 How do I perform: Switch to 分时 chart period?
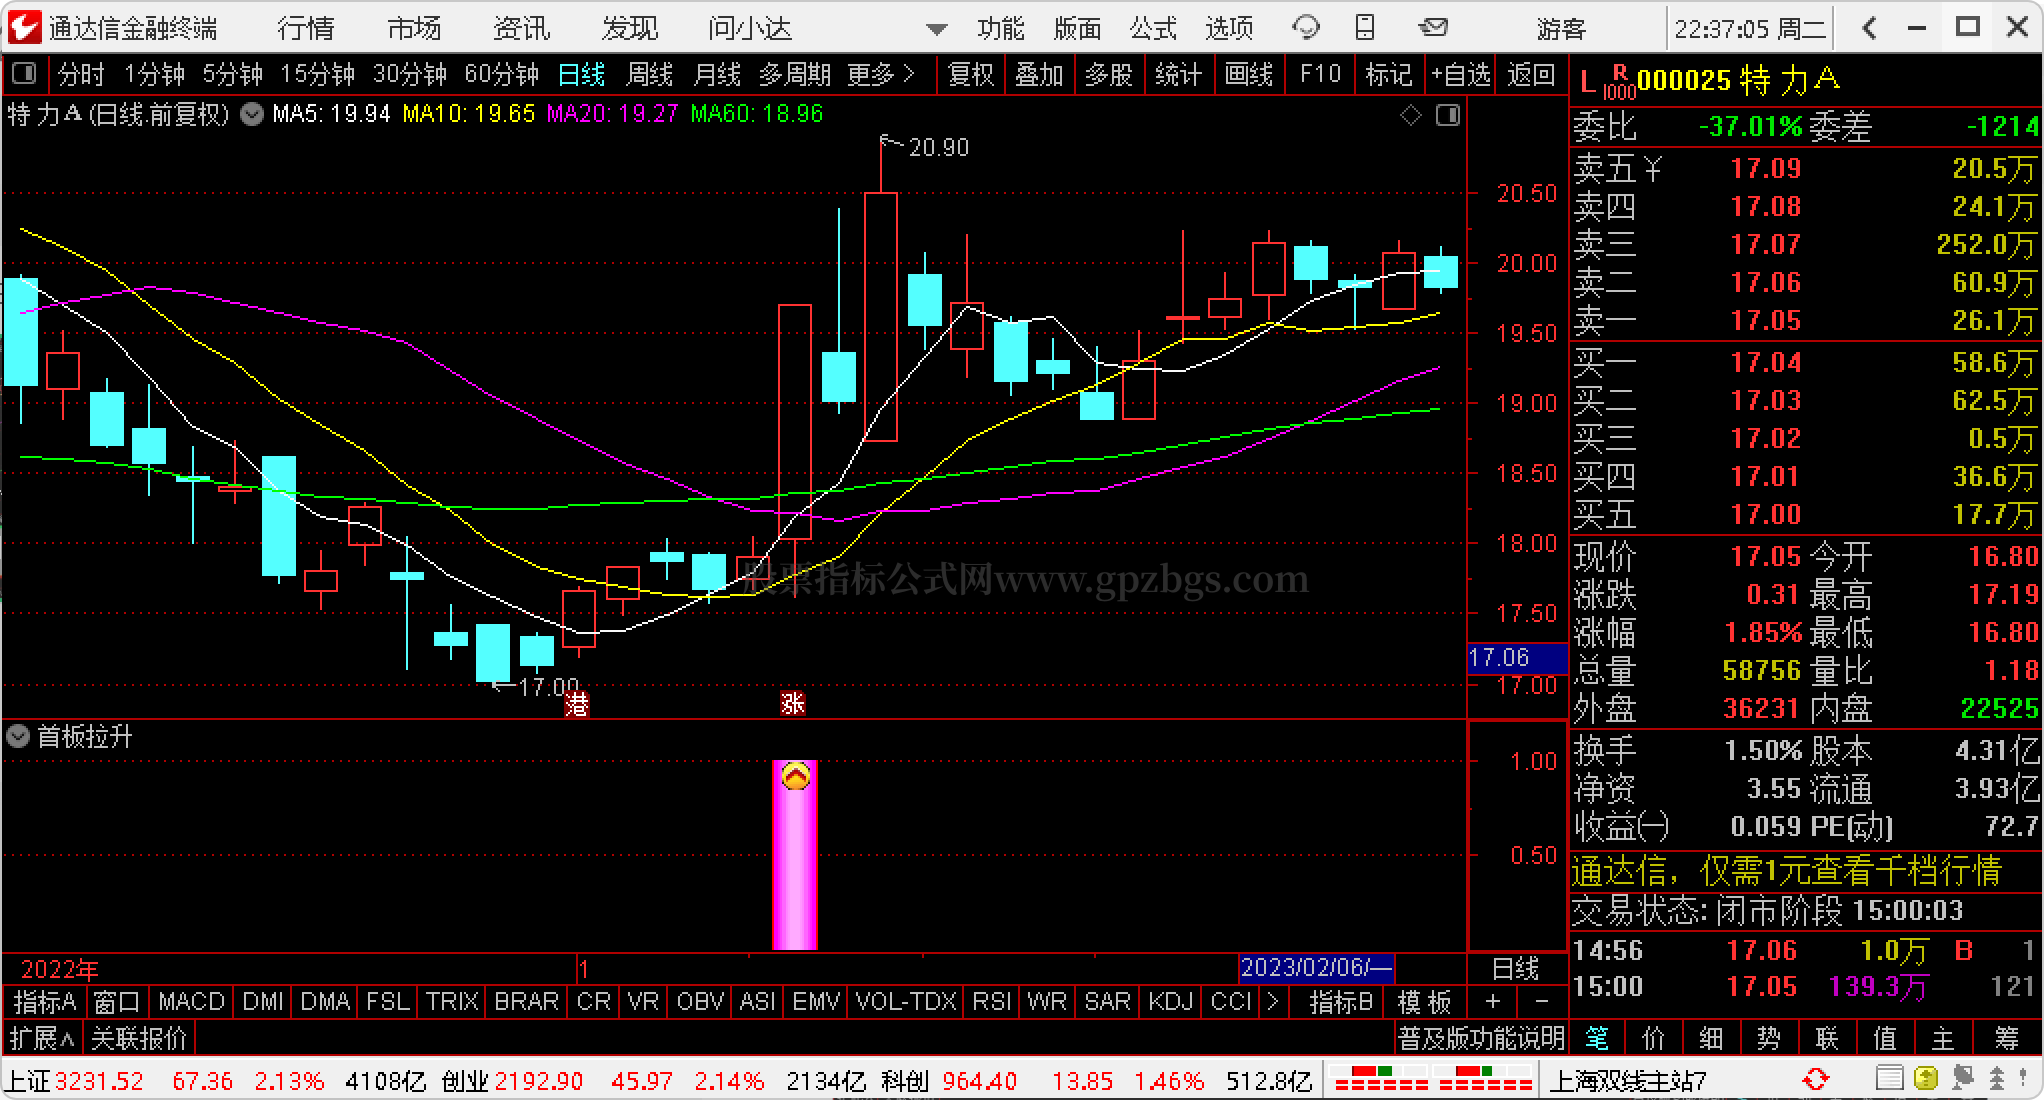[81, 74]
